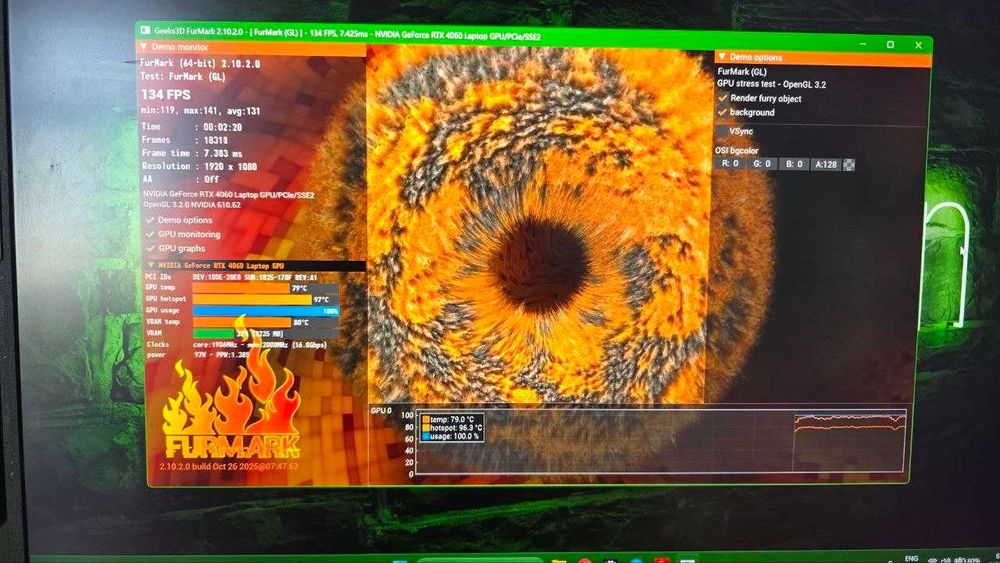Uncheck Render furry object
This screenshot has width=1000, height=563.
(723, 98)
